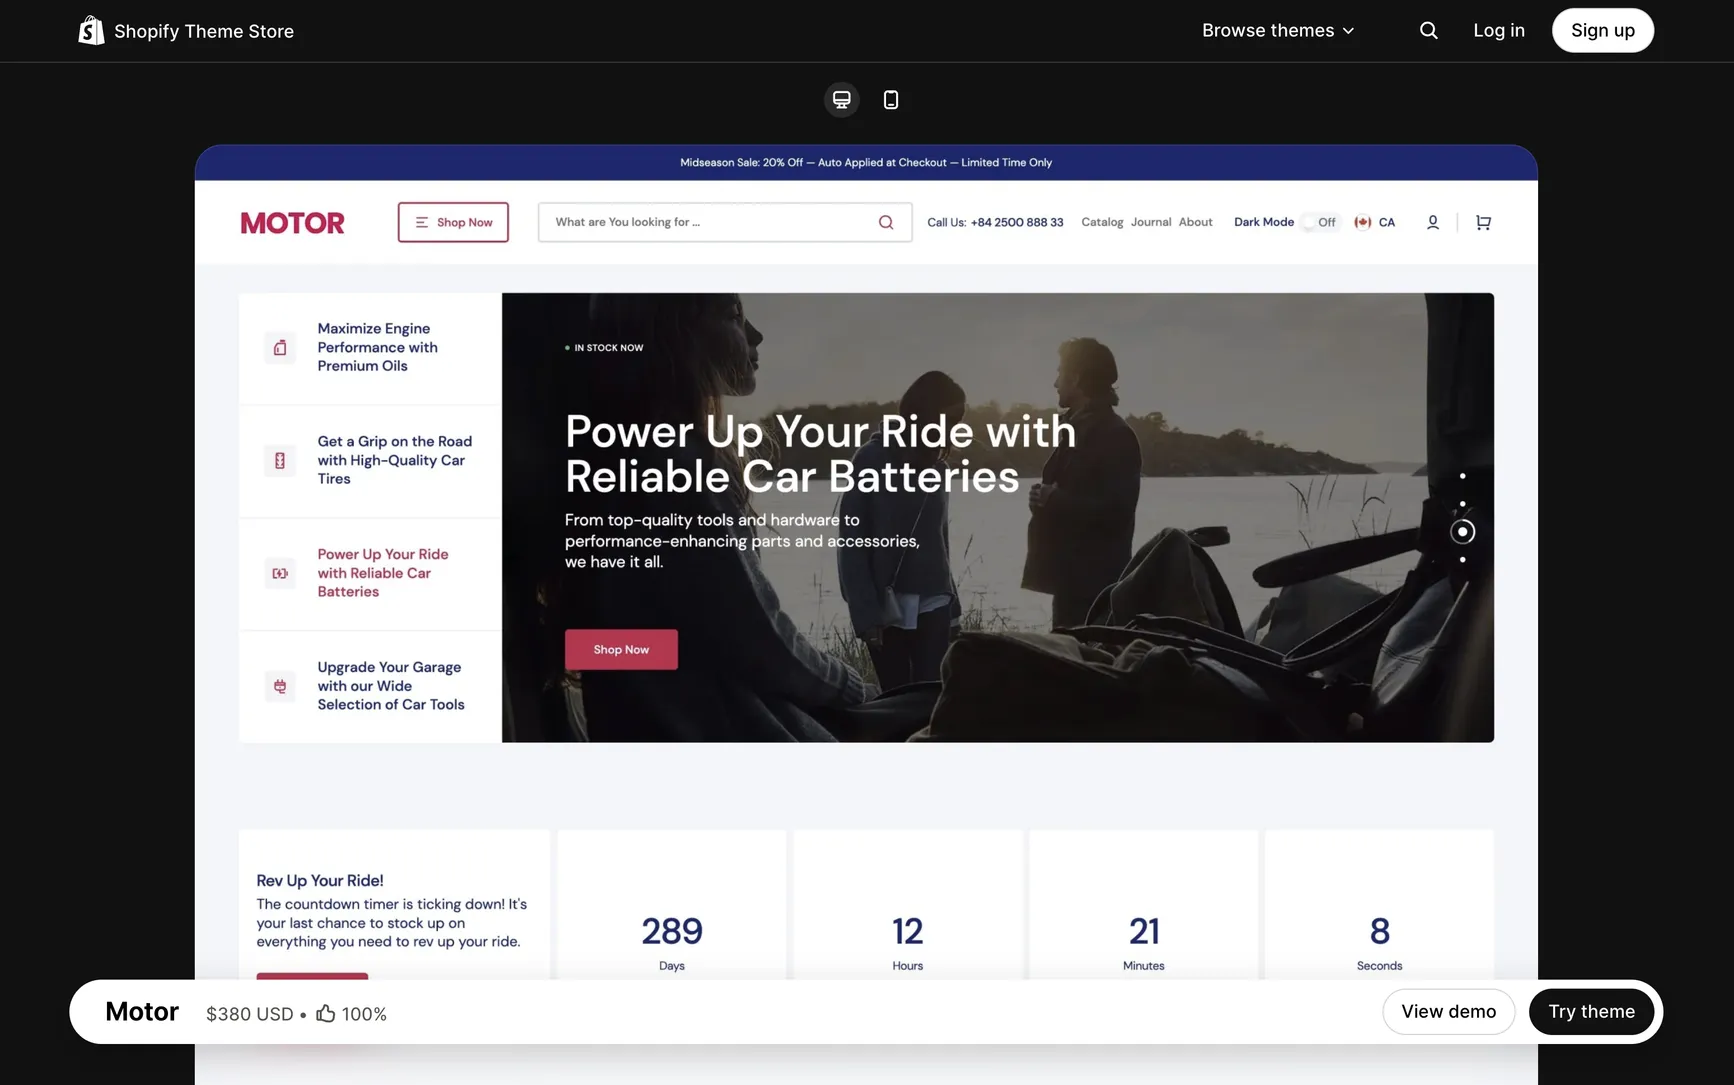Click the Sign up button
Screen dimensions: 1734x1085
point(1602,30)
